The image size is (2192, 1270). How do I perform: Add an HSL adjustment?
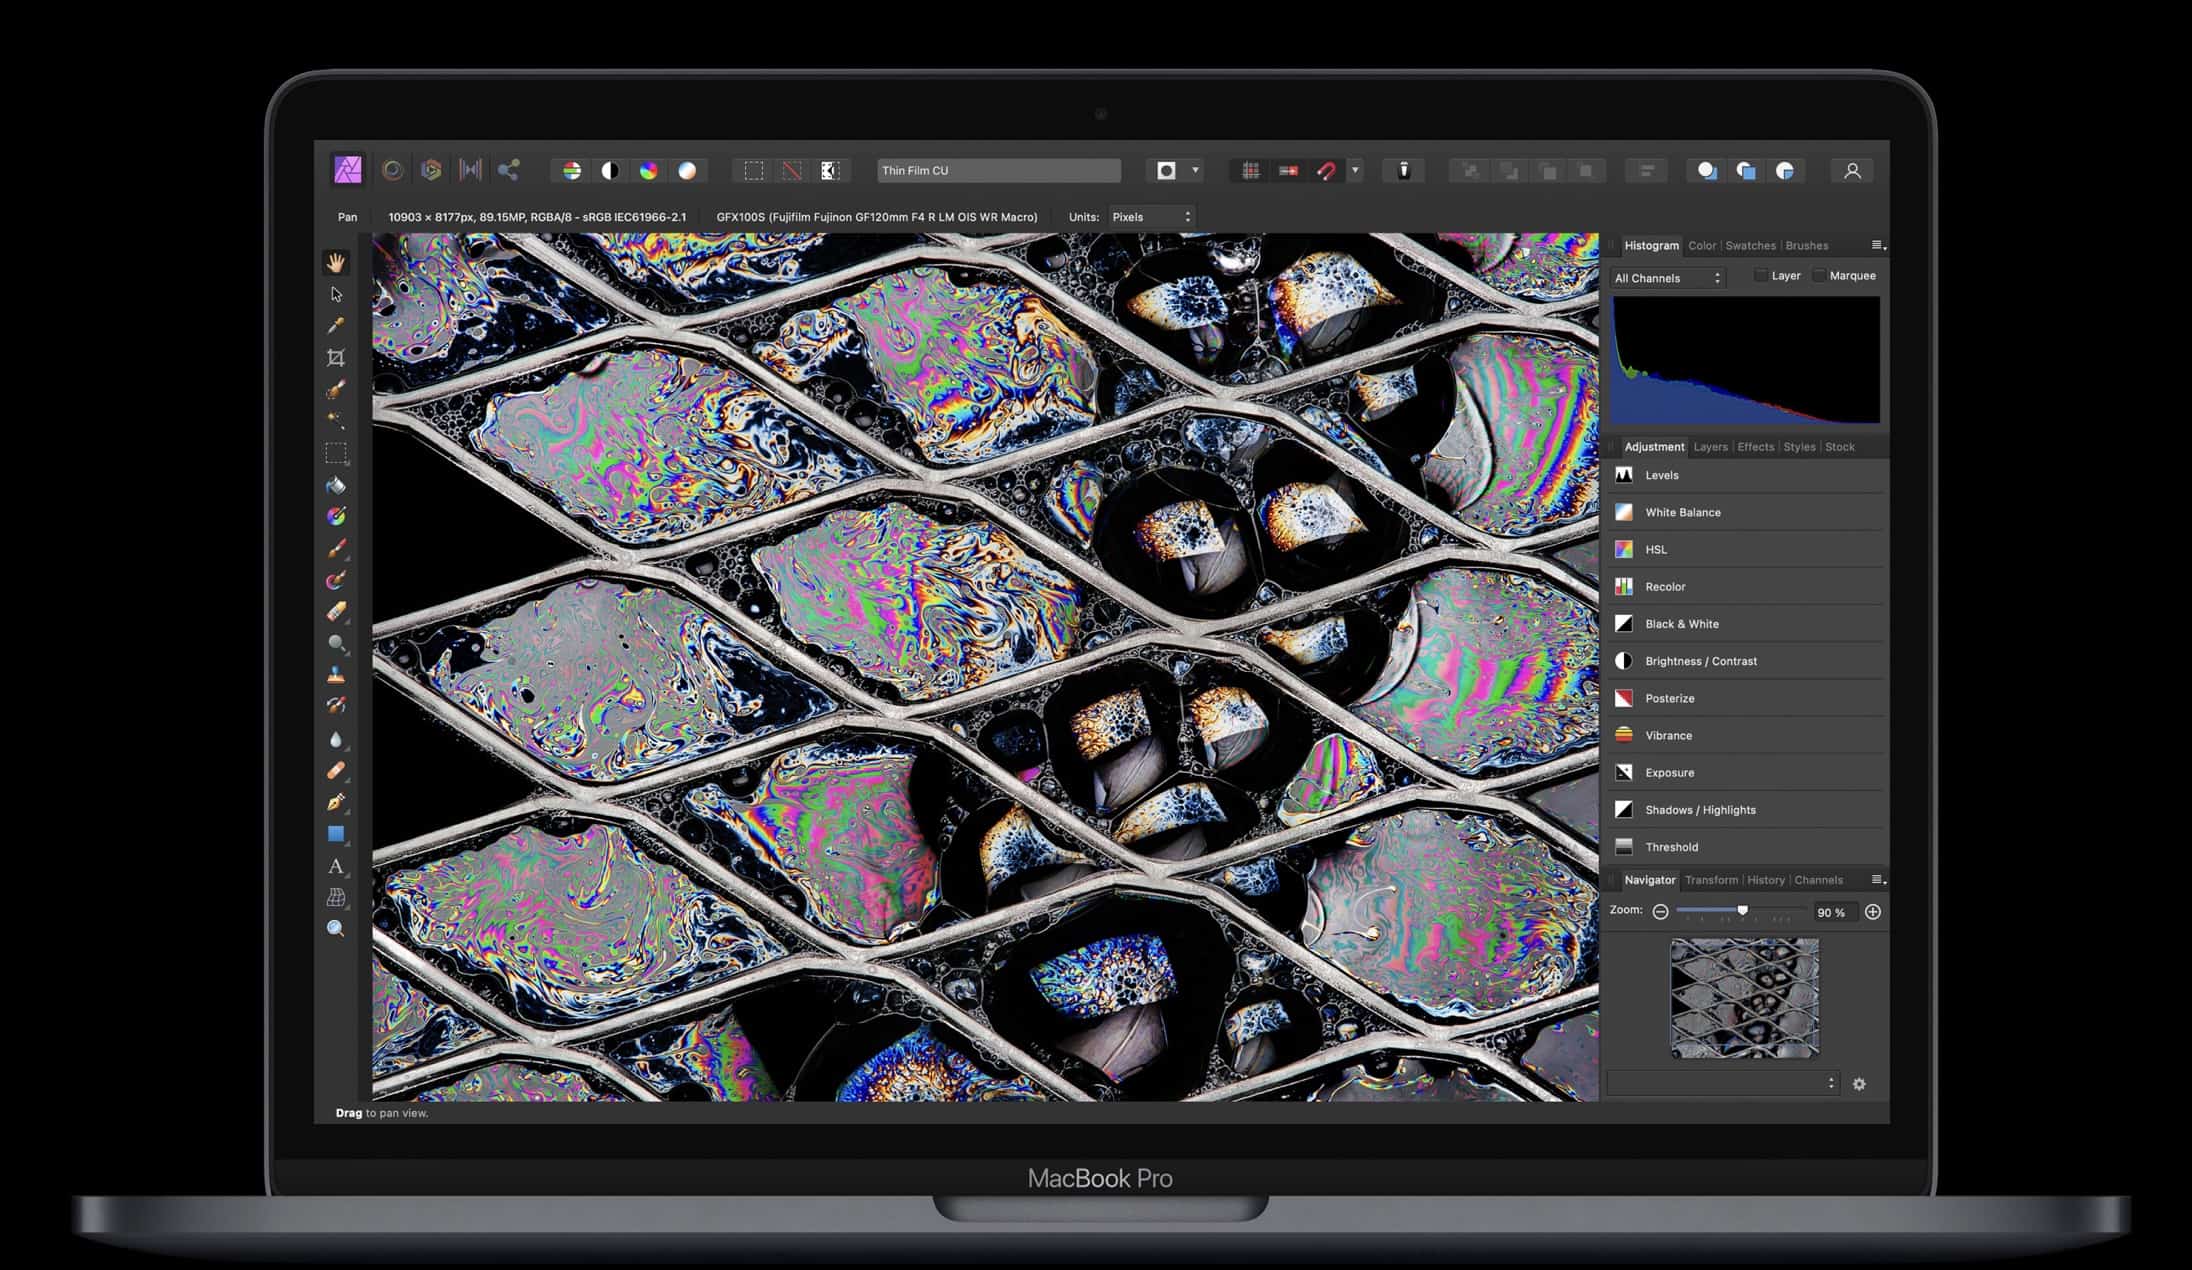click(1748, 549)
